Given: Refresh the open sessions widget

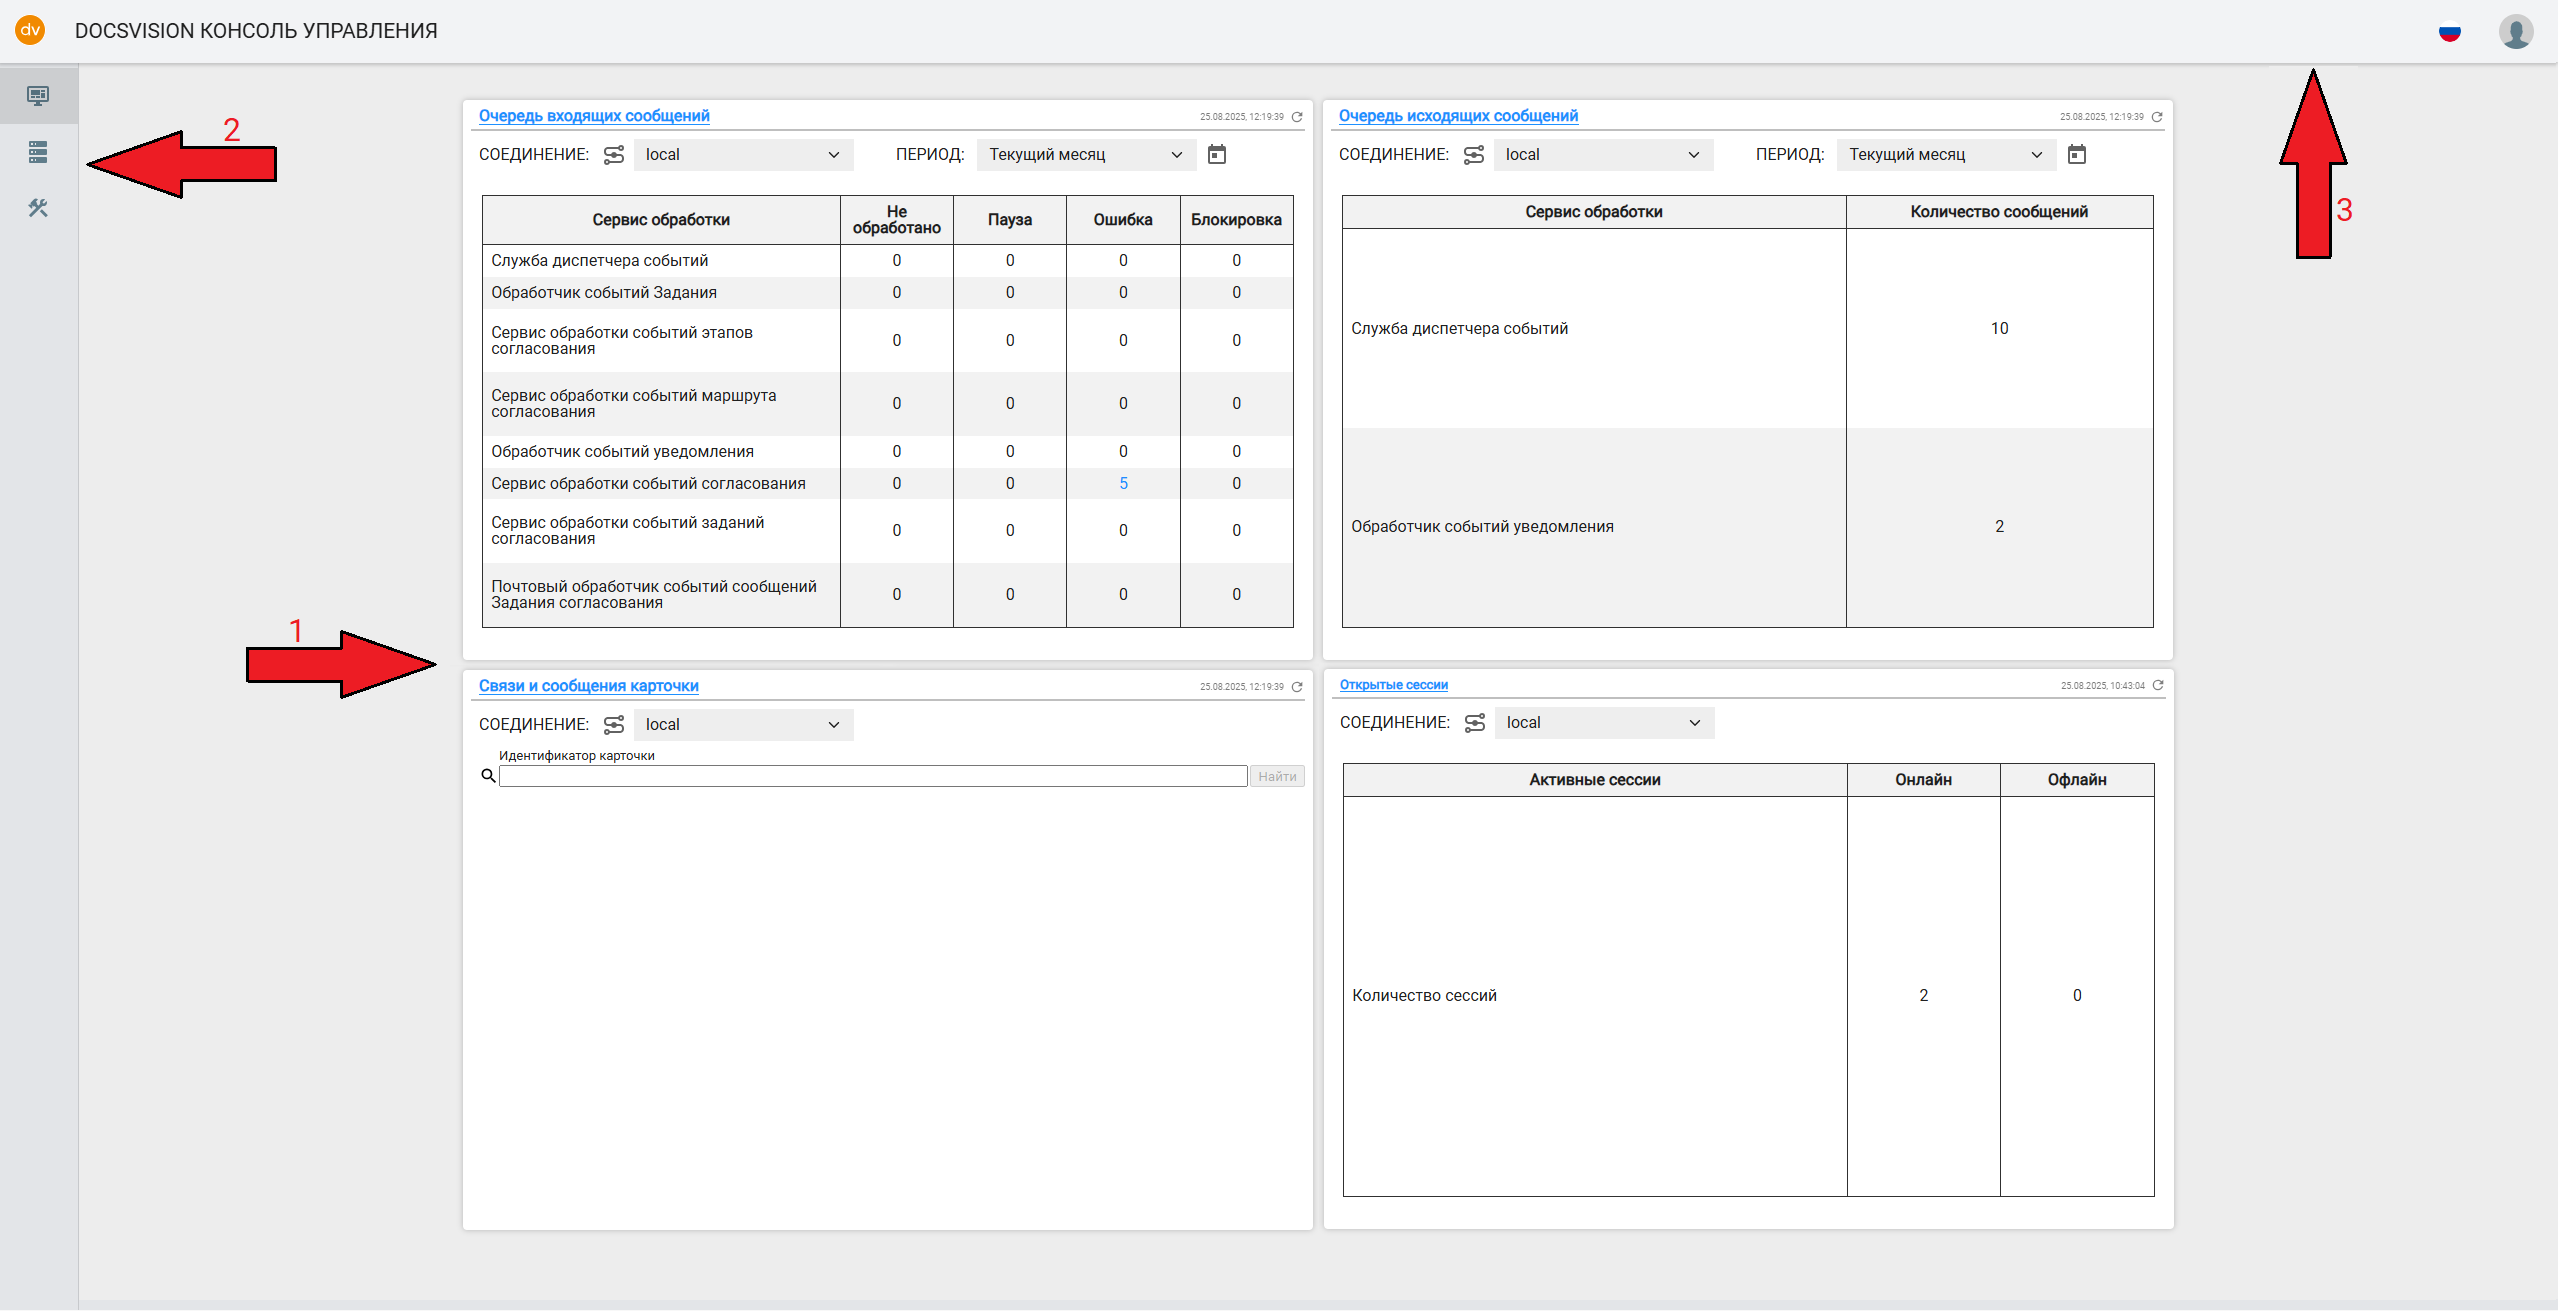Looking at the screenshot, I should (2158, 686).
